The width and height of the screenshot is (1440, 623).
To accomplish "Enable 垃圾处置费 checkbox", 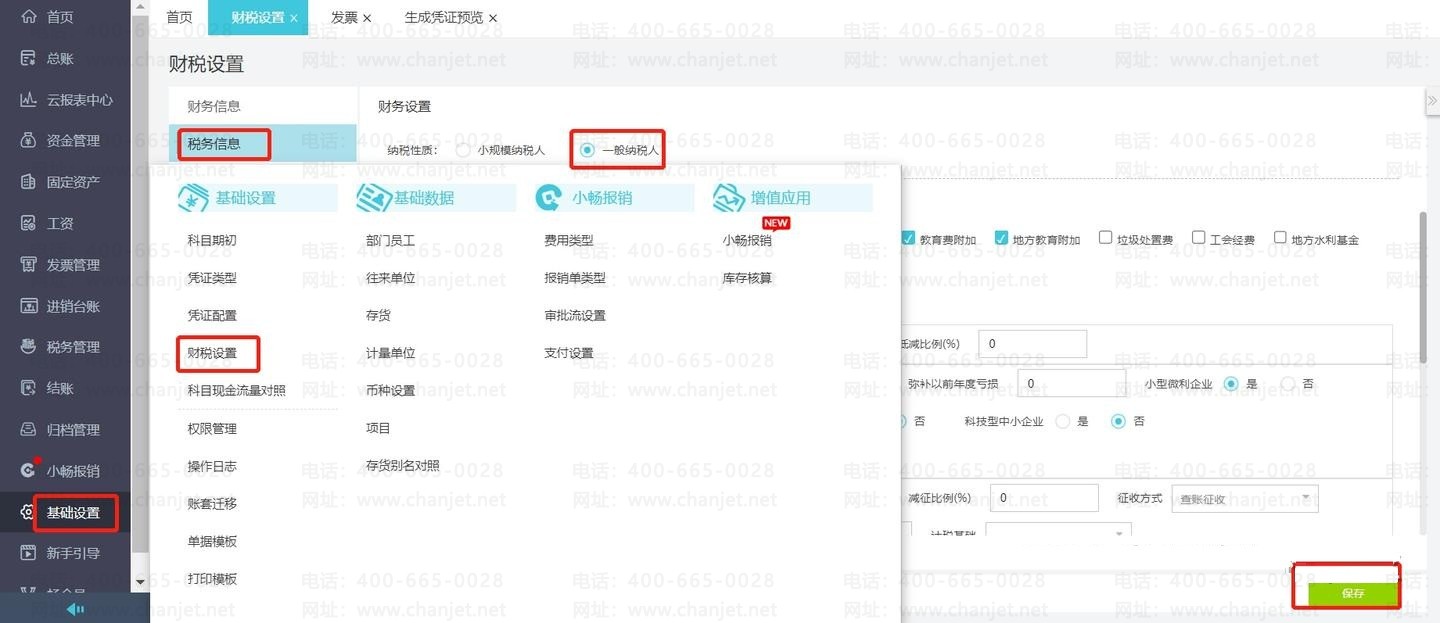I will pos(1105,238).
